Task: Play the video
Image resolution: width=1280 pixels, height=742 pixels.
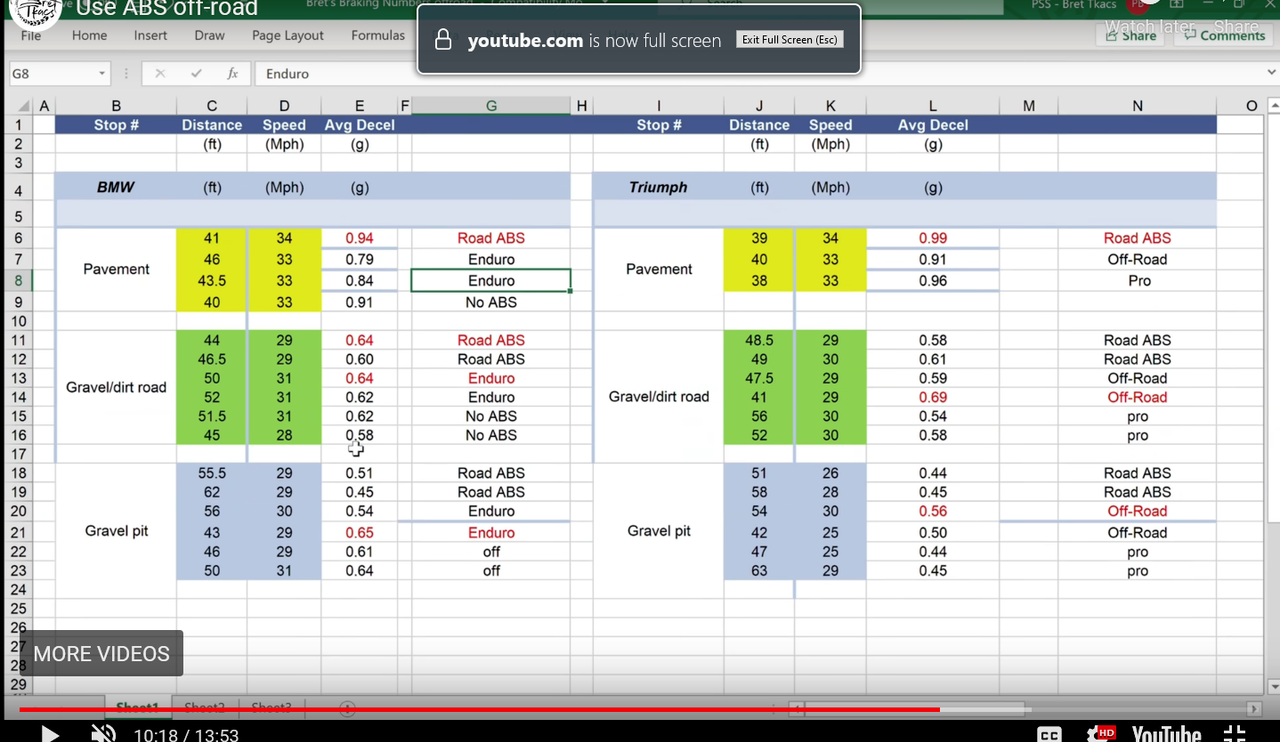Action: click(49, 735)
